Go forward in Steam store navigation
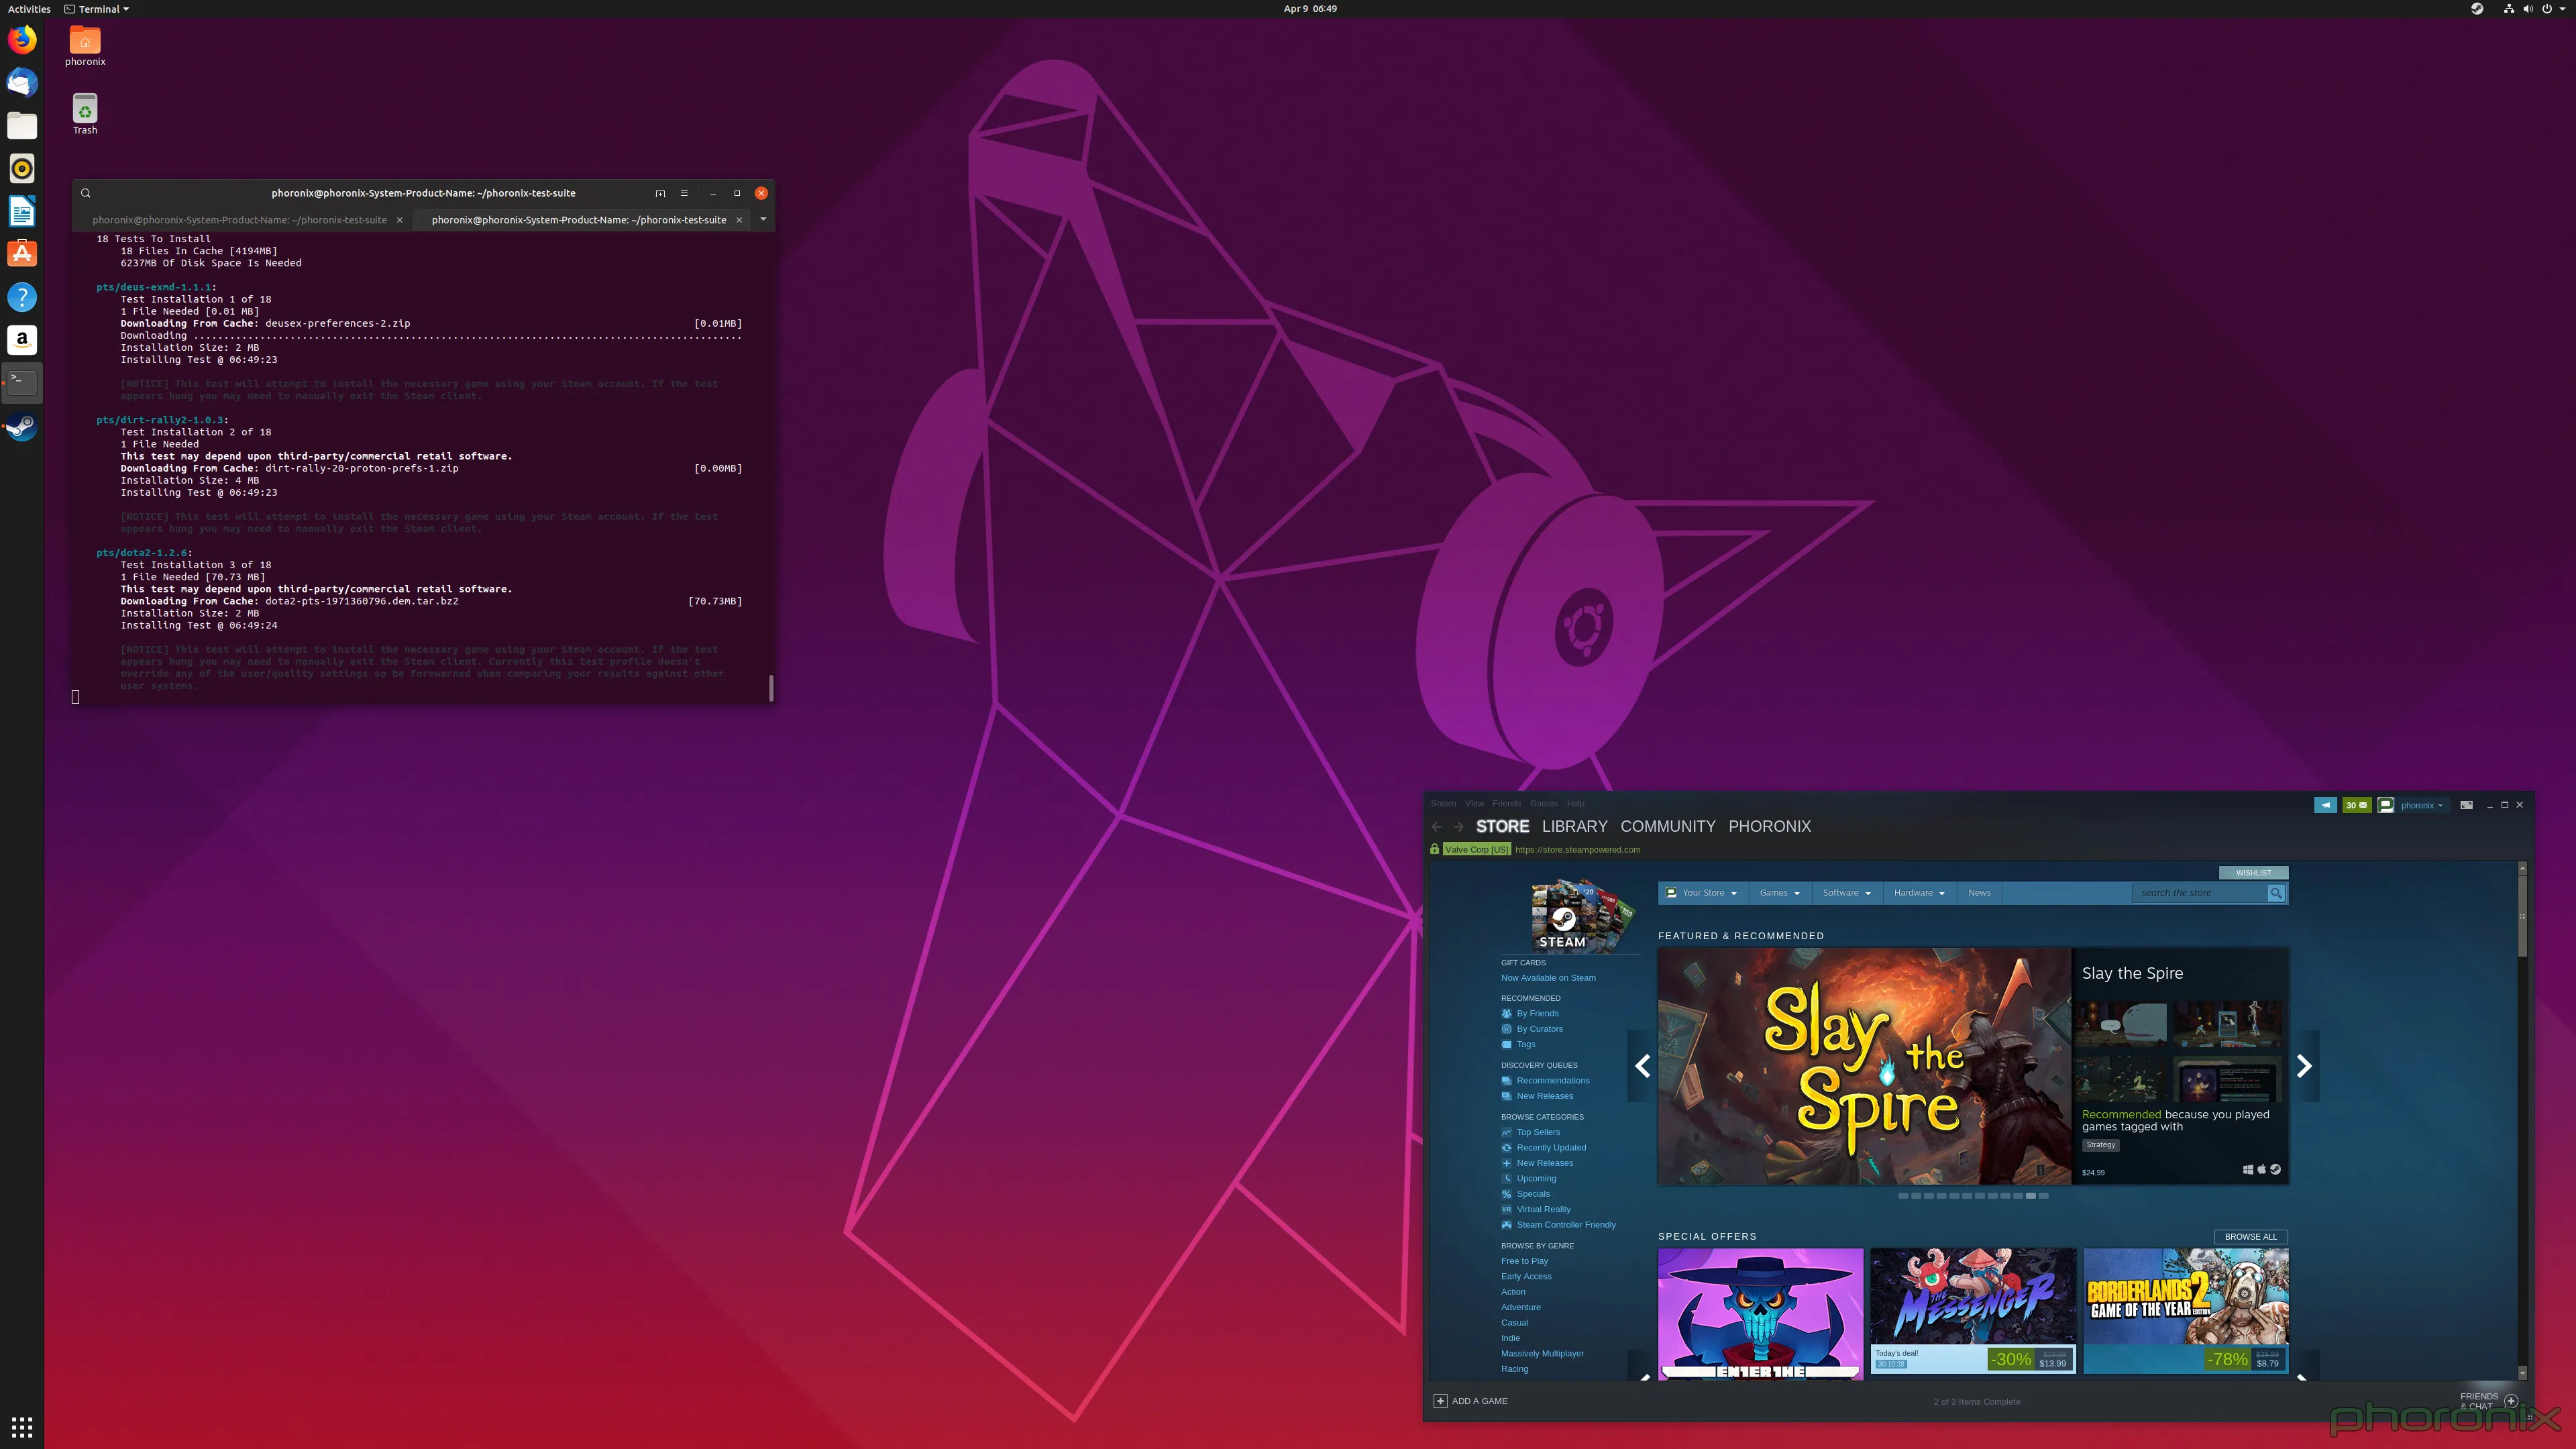2576x1449 pixels. (1458, 827)
